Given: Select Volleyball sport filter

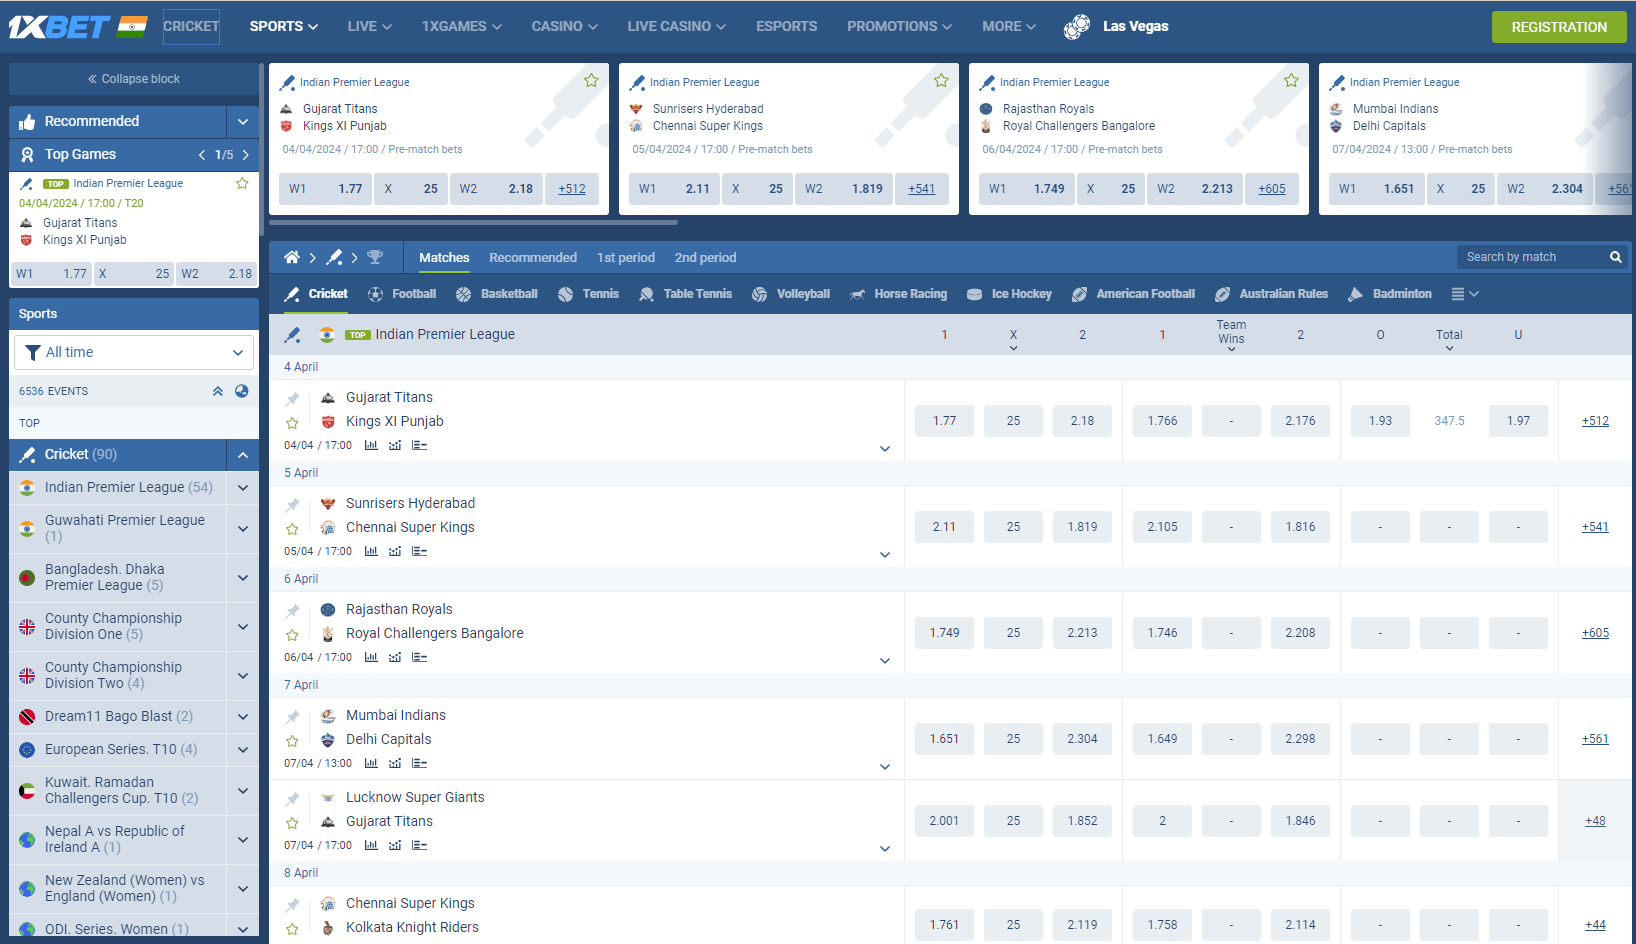Looking at the screenshot, I should click(x=791, y=294).
